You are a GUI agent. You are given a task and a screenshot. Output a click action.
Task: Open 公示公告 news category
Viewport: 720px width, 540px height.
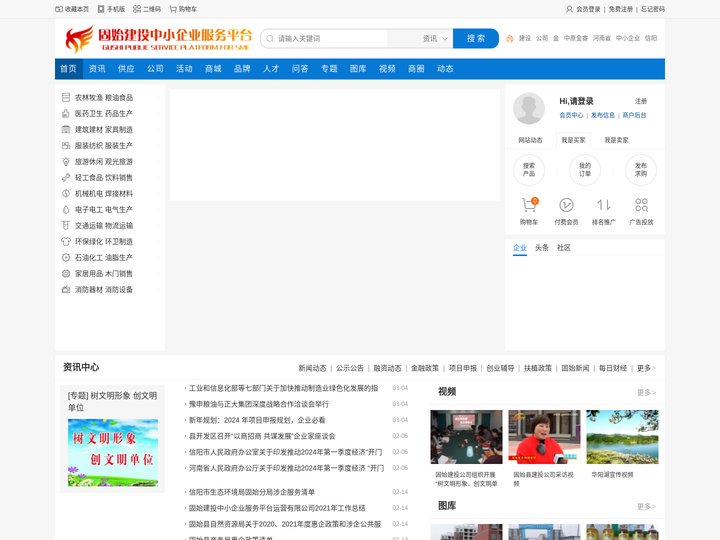tap(350, 368)
